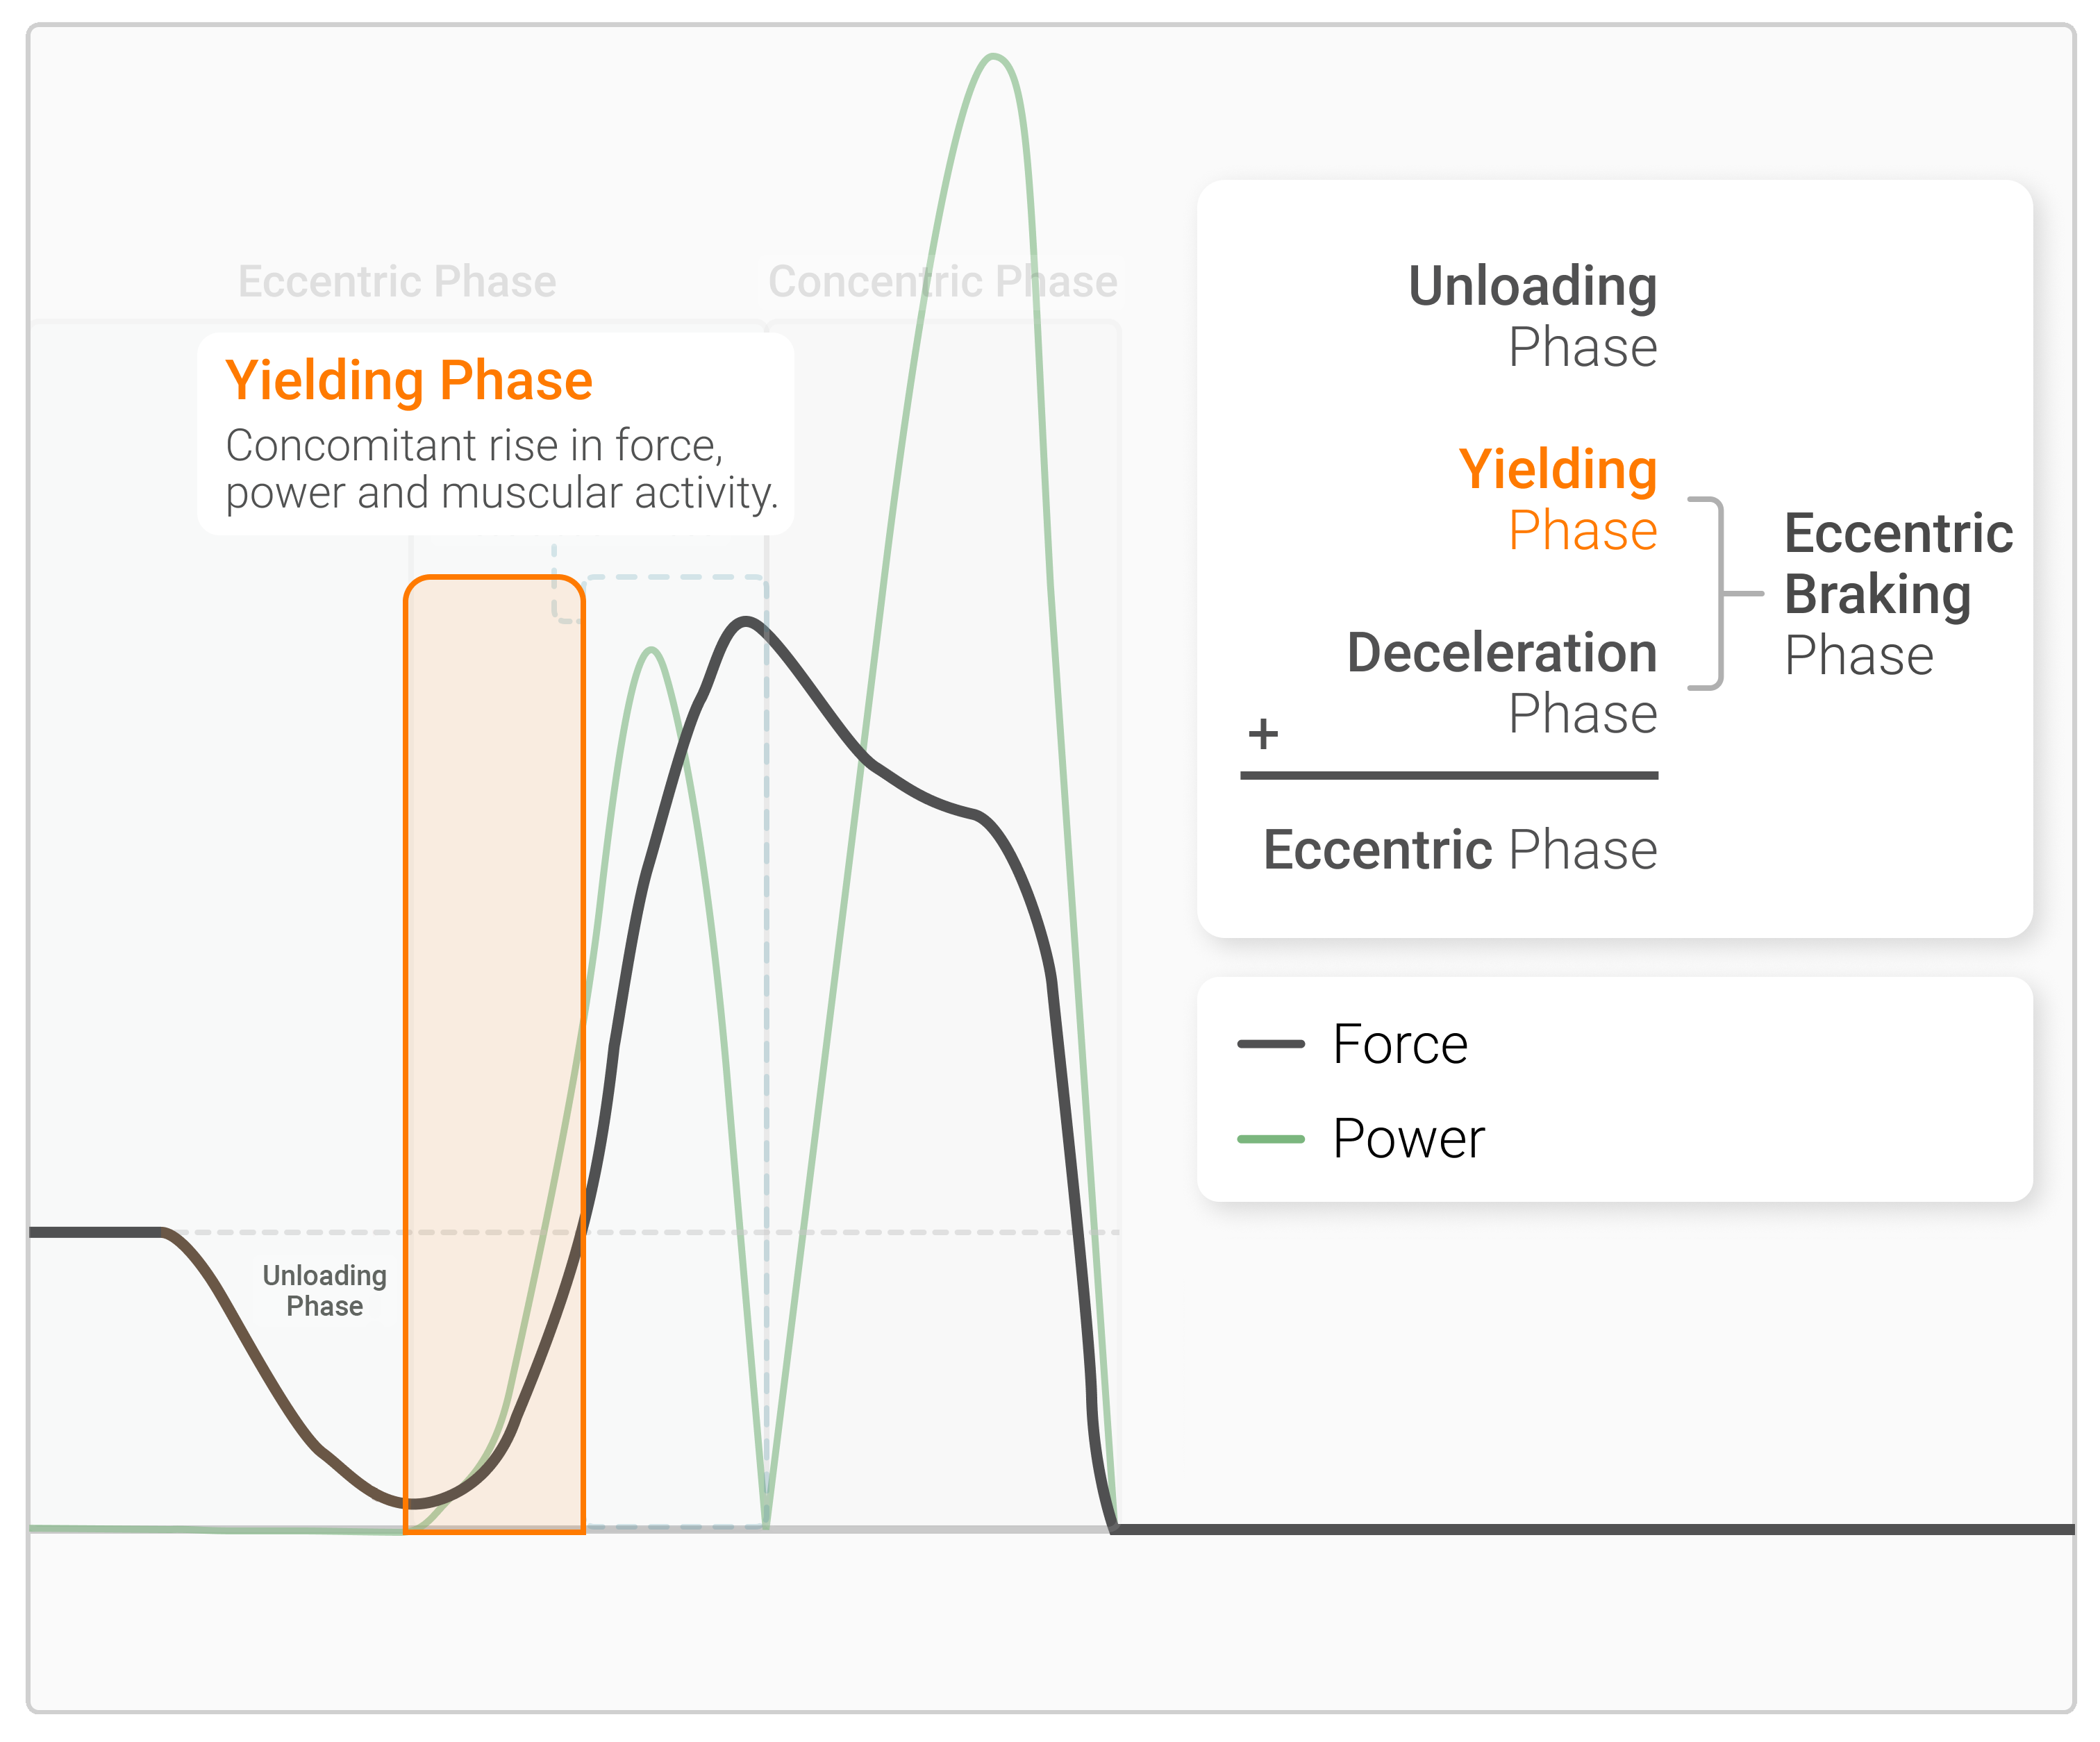Screen dimensions: 2100x1742
Task: Click the orange Yielding Phase callout title
Action: point(409,381)
